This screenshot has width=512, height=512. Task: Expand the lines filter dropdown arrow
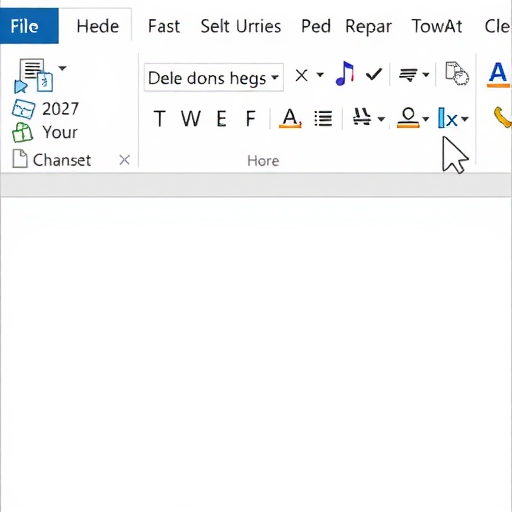426,75
